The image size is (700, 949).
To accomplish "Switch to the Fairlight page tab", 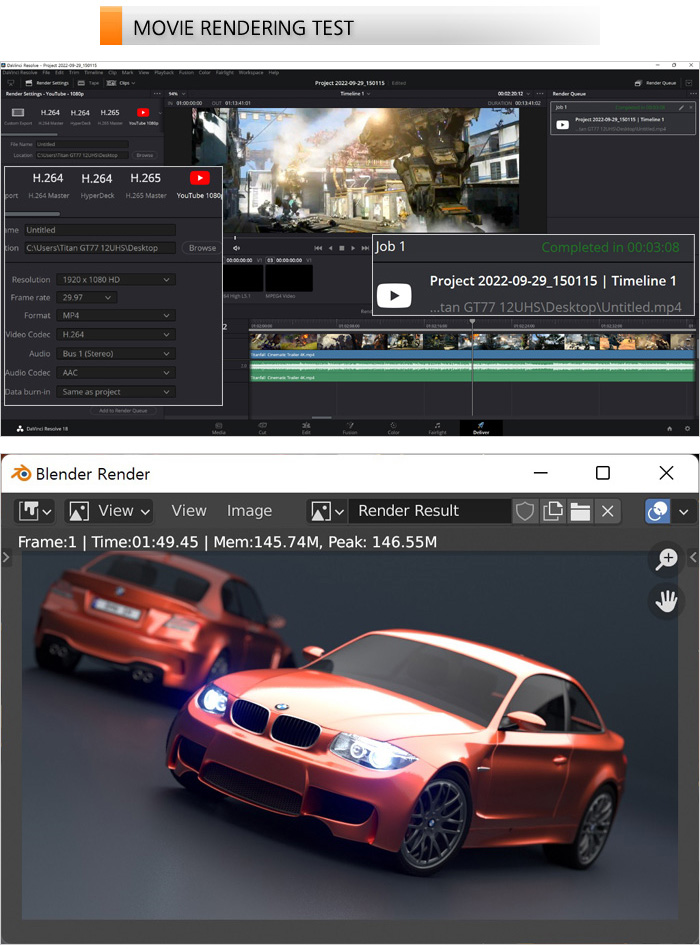I will [x=437, y=429].
